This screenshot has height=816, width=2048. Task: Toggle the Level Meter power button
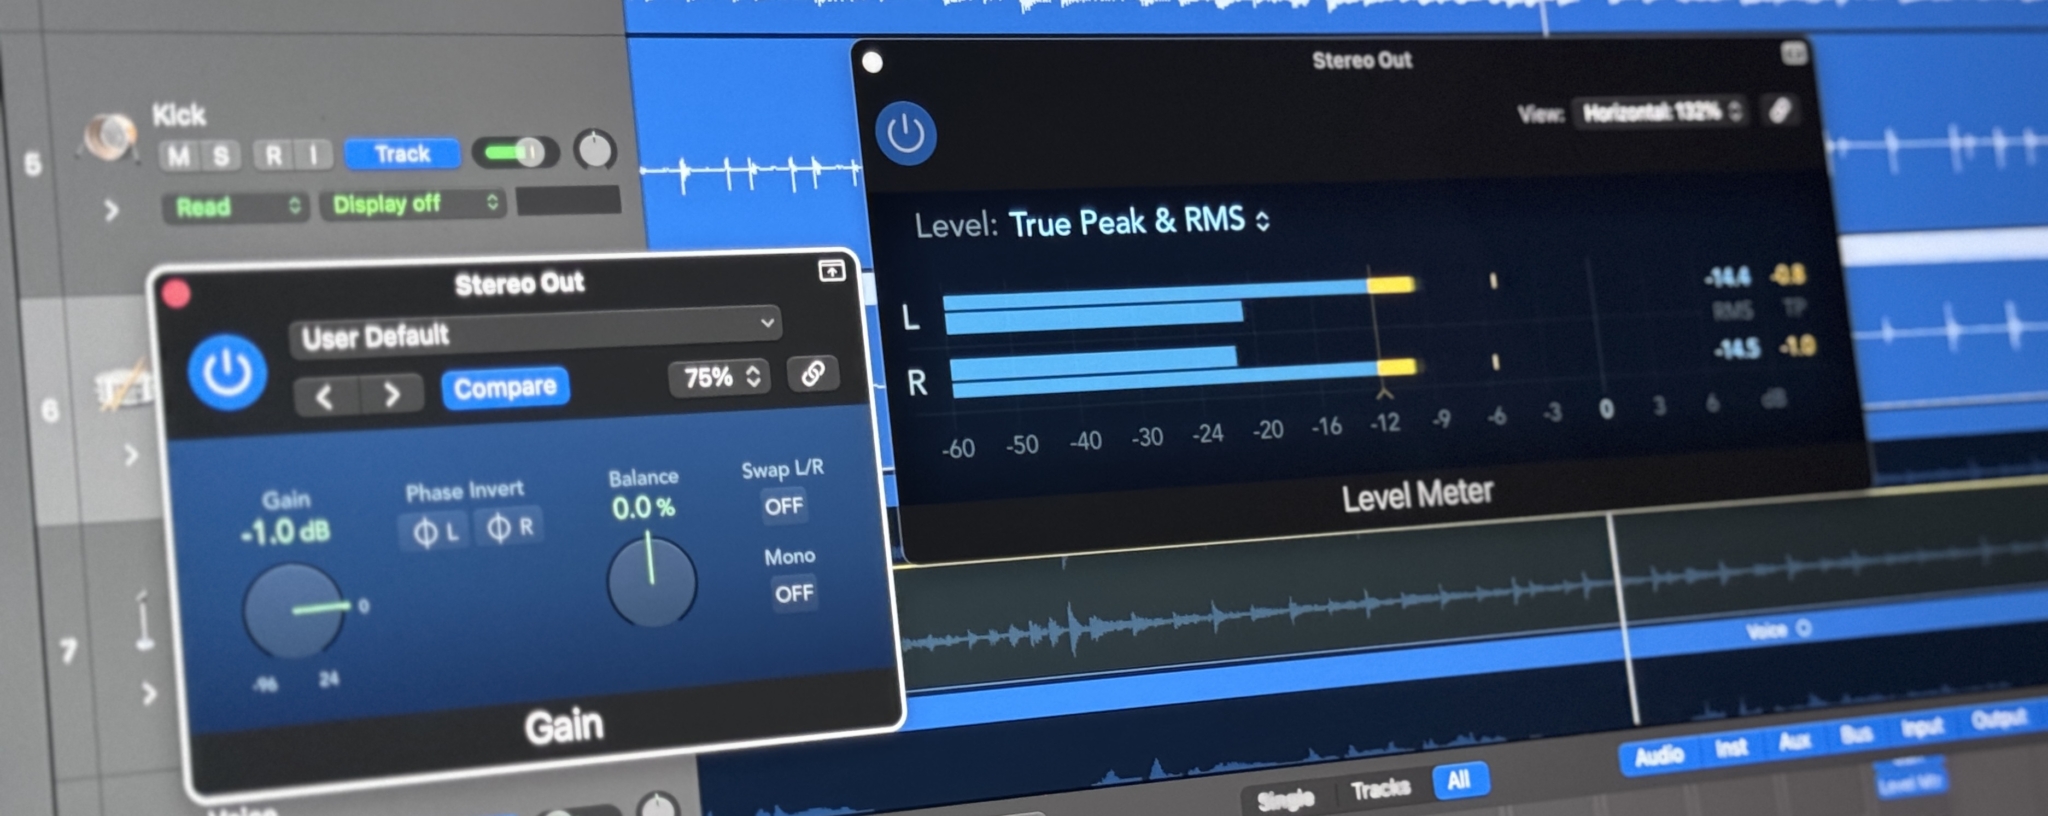[905, 134]
